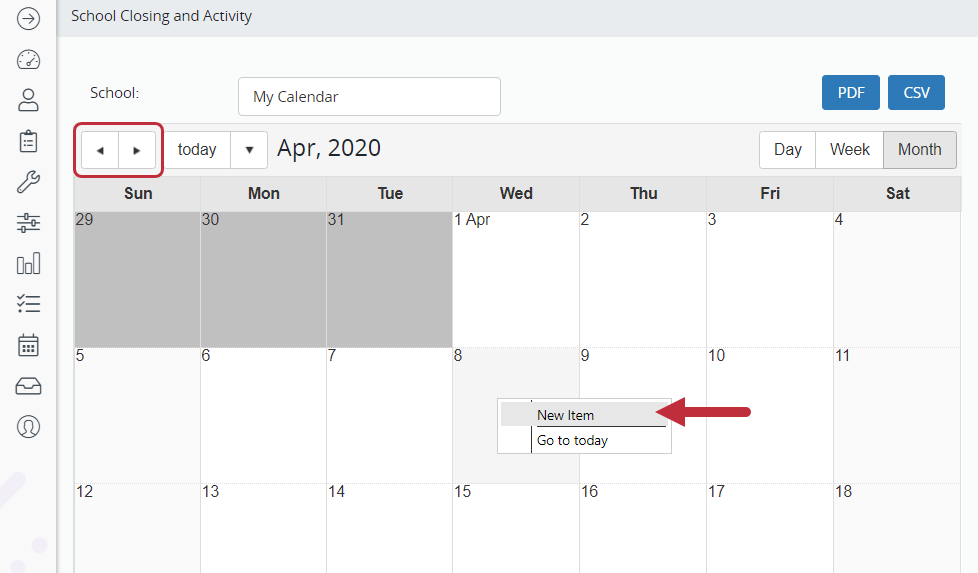Click the CSV export button

pos(916,93)
